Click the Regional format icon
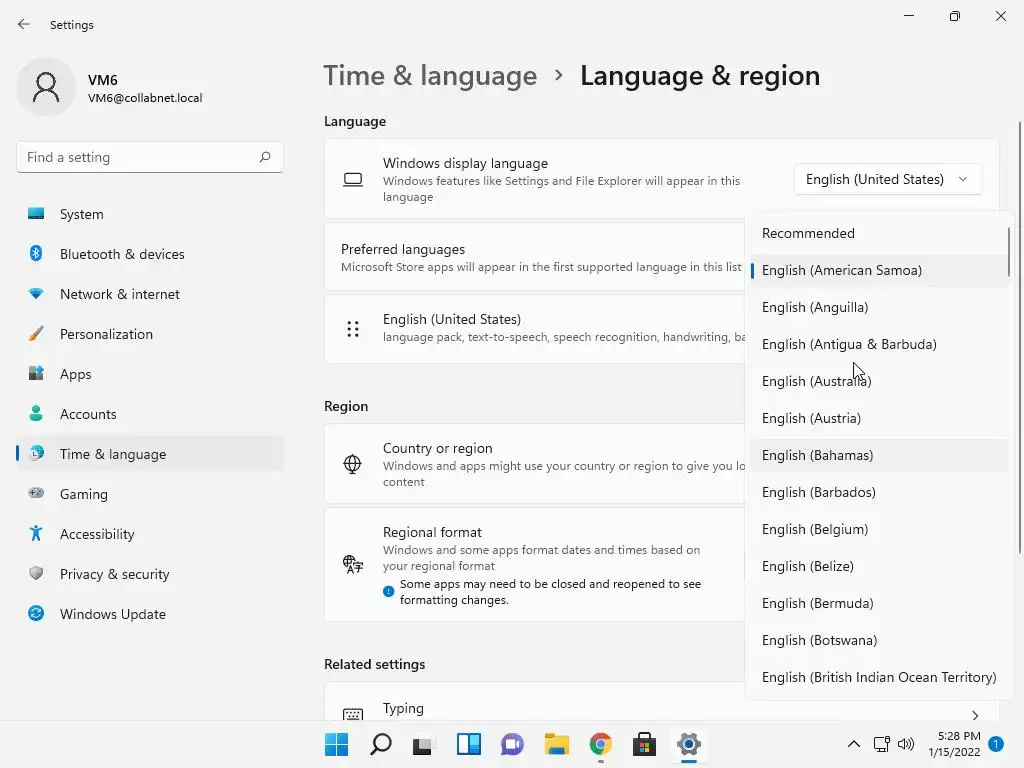This screenshot has height=768, width=1024. [353, 564]
